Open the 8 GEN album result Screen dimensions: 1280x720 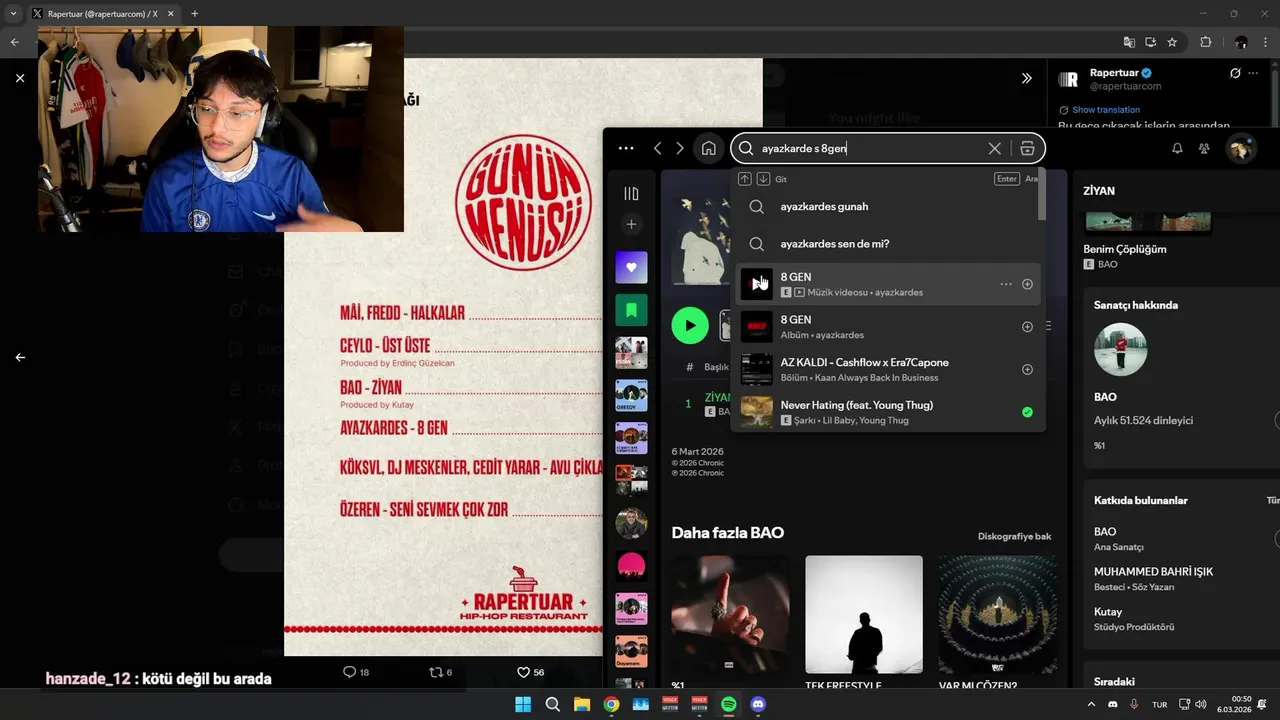(888, 327)
